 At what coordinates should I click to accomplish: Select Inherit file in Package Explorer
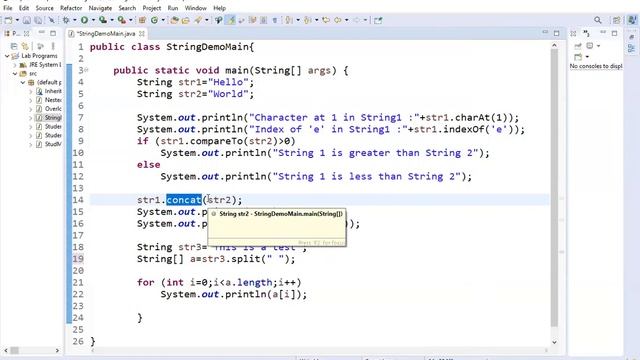pyautogui.click(x=49, y=91)
